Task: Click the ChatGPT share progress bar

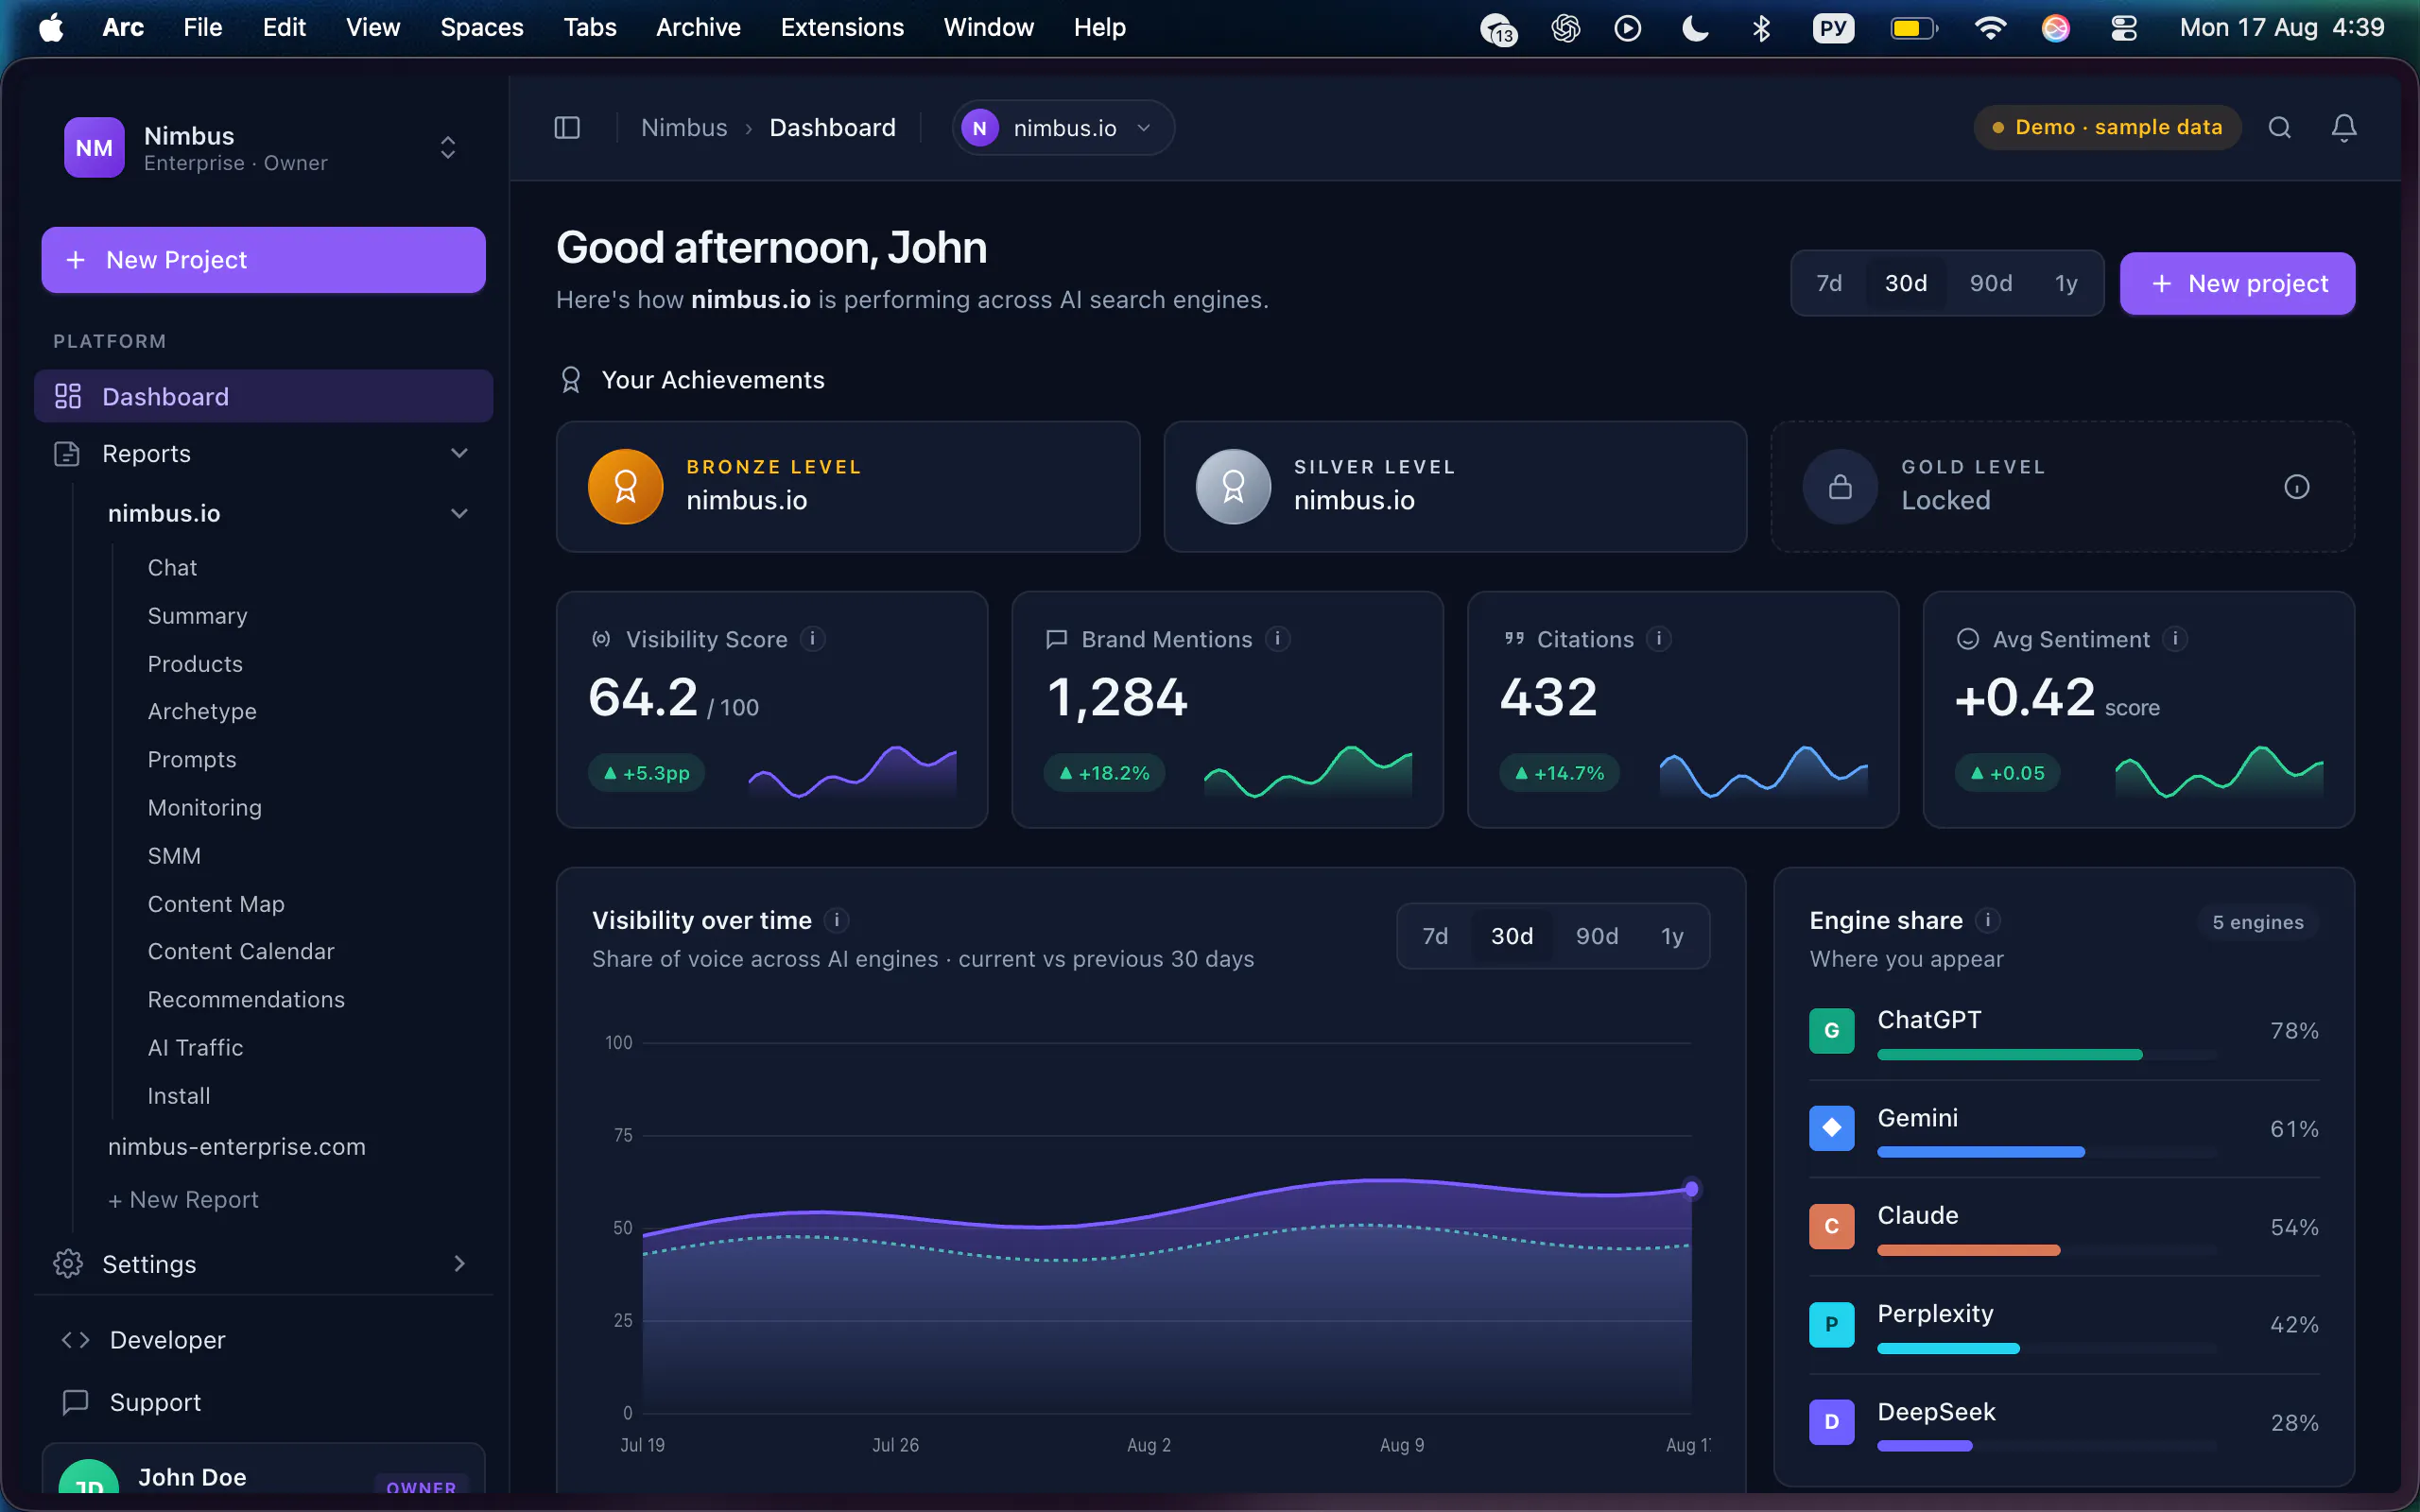Action: [2047, 1054]
